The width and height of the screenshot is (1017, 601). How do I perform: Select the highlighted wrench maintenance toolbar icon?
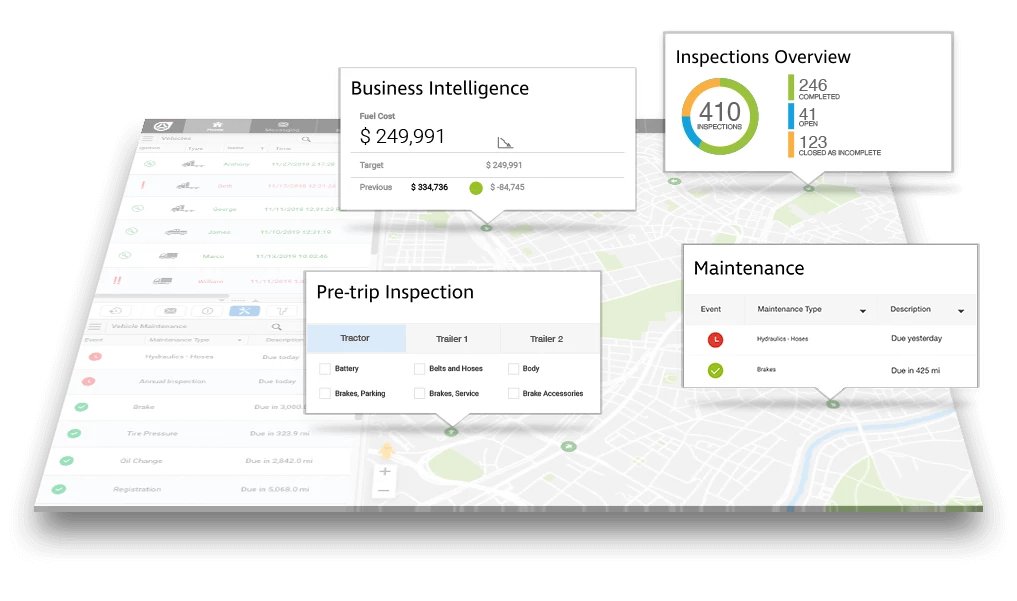pos(245,311)
